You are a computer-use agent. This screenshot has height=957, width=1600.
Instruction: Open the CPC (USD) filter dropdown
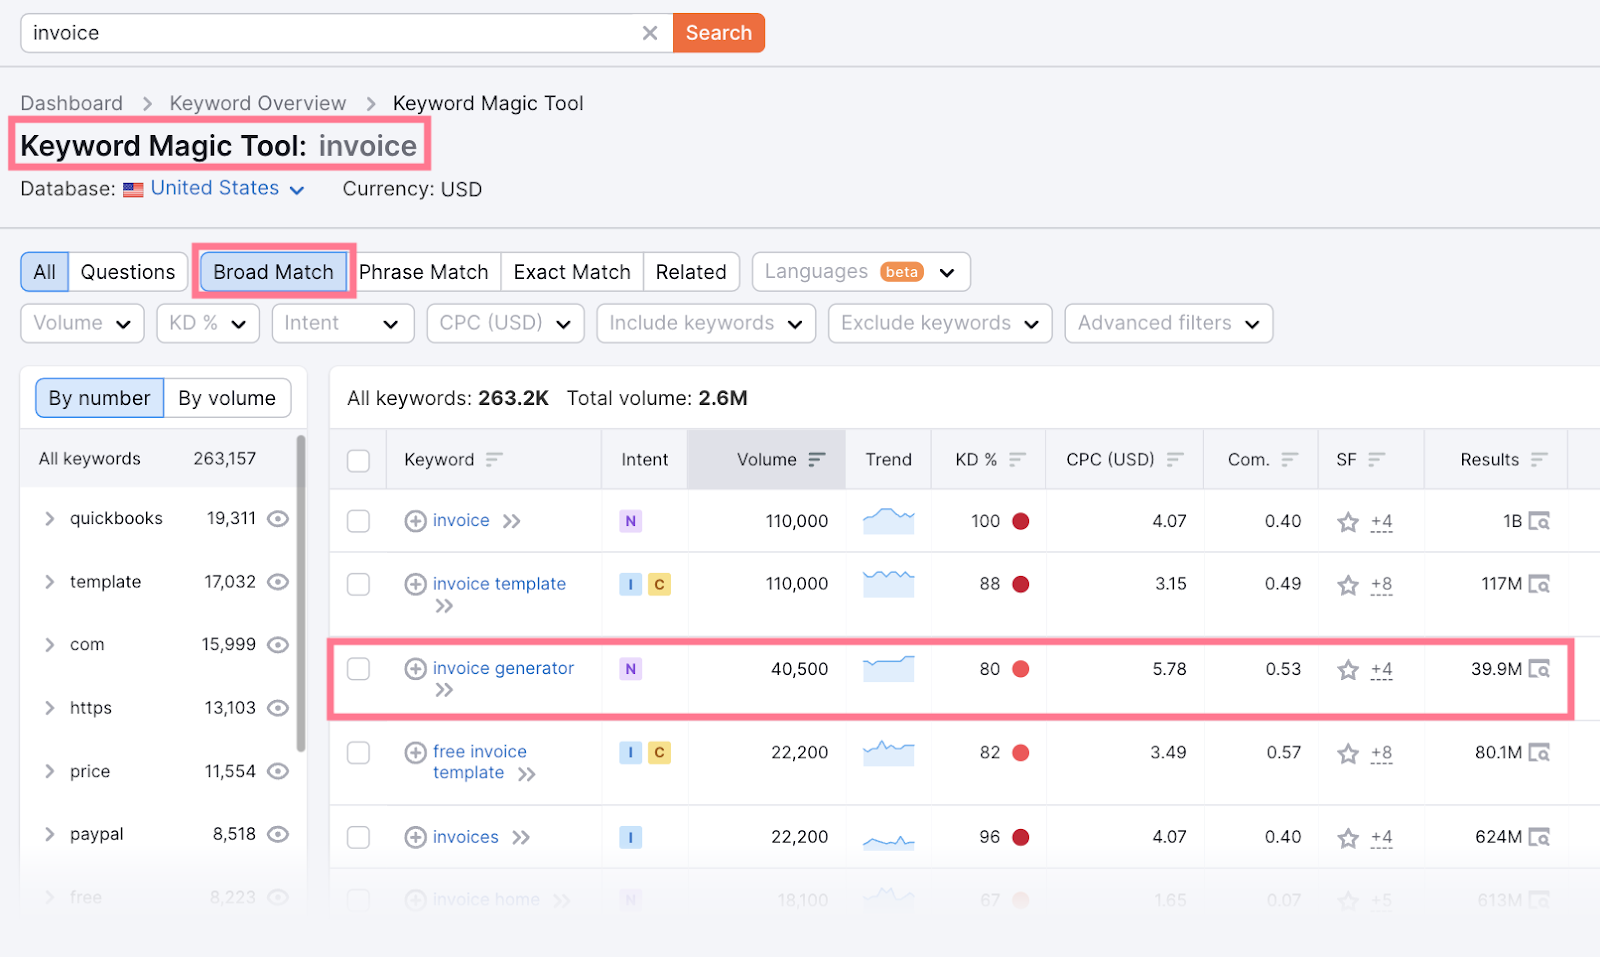click(x=505, y=323)
